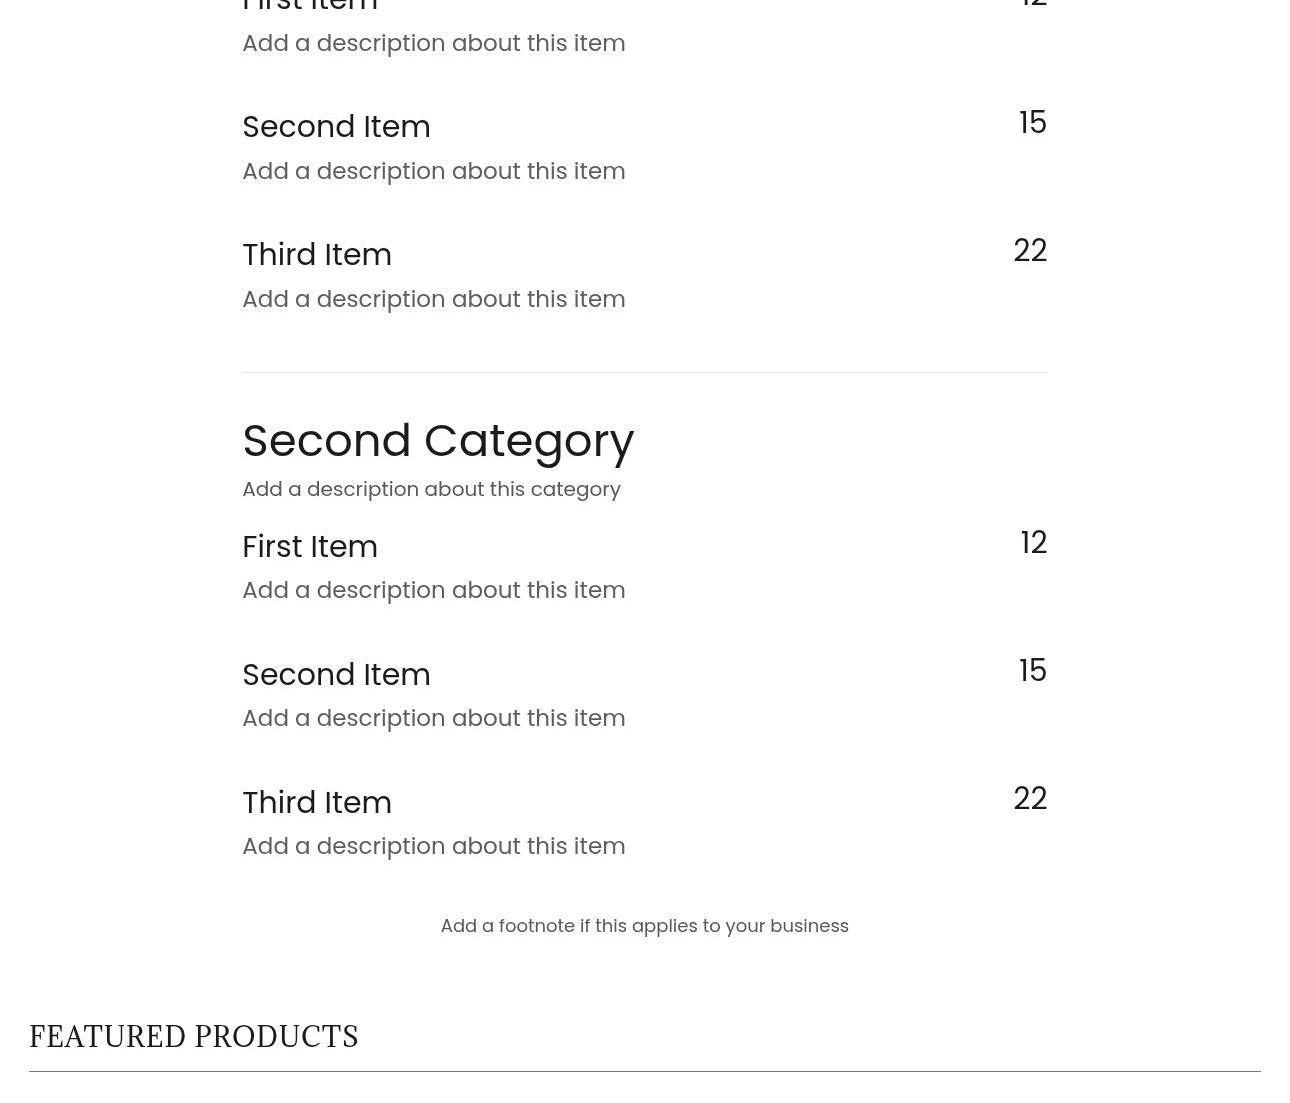Click the Featured Products heading
The image size is (1290, 1103).
pyautogui.click(x=194, y=1037)
